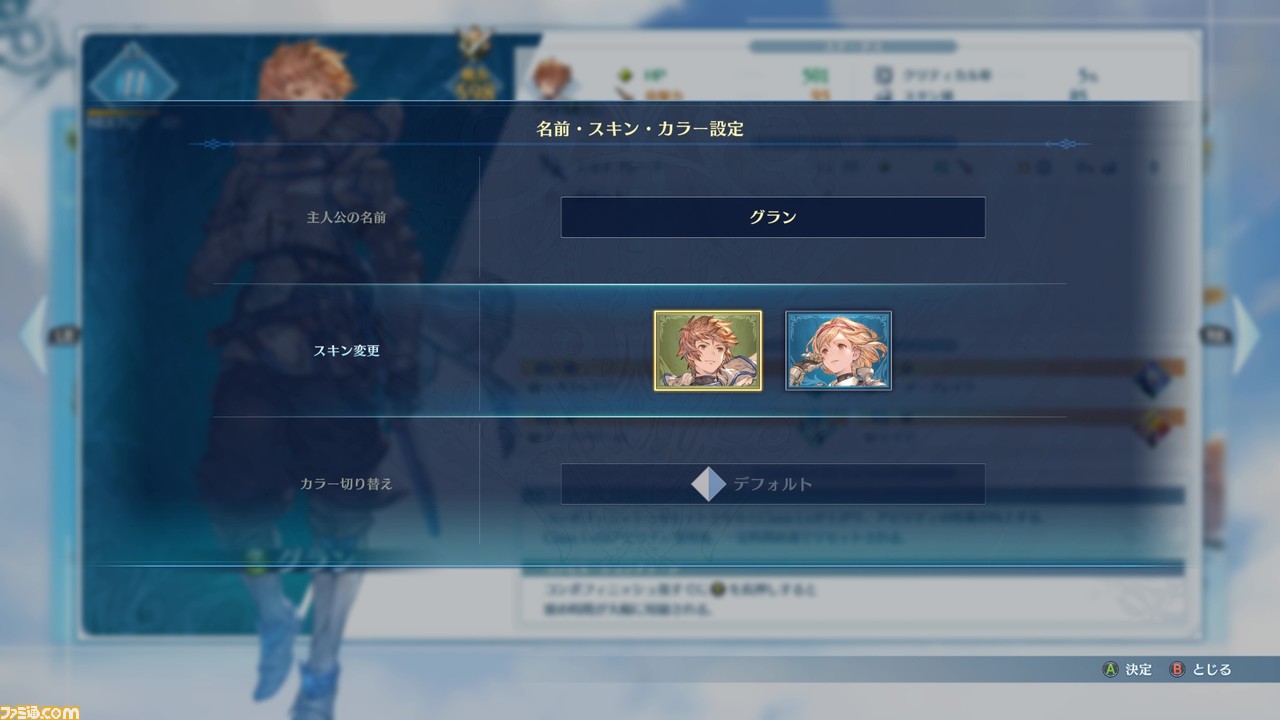Select the カラー切り替え row label
Image resolution: width=1280 pixels, height=720 pixels.
click(x=346, y=484)
